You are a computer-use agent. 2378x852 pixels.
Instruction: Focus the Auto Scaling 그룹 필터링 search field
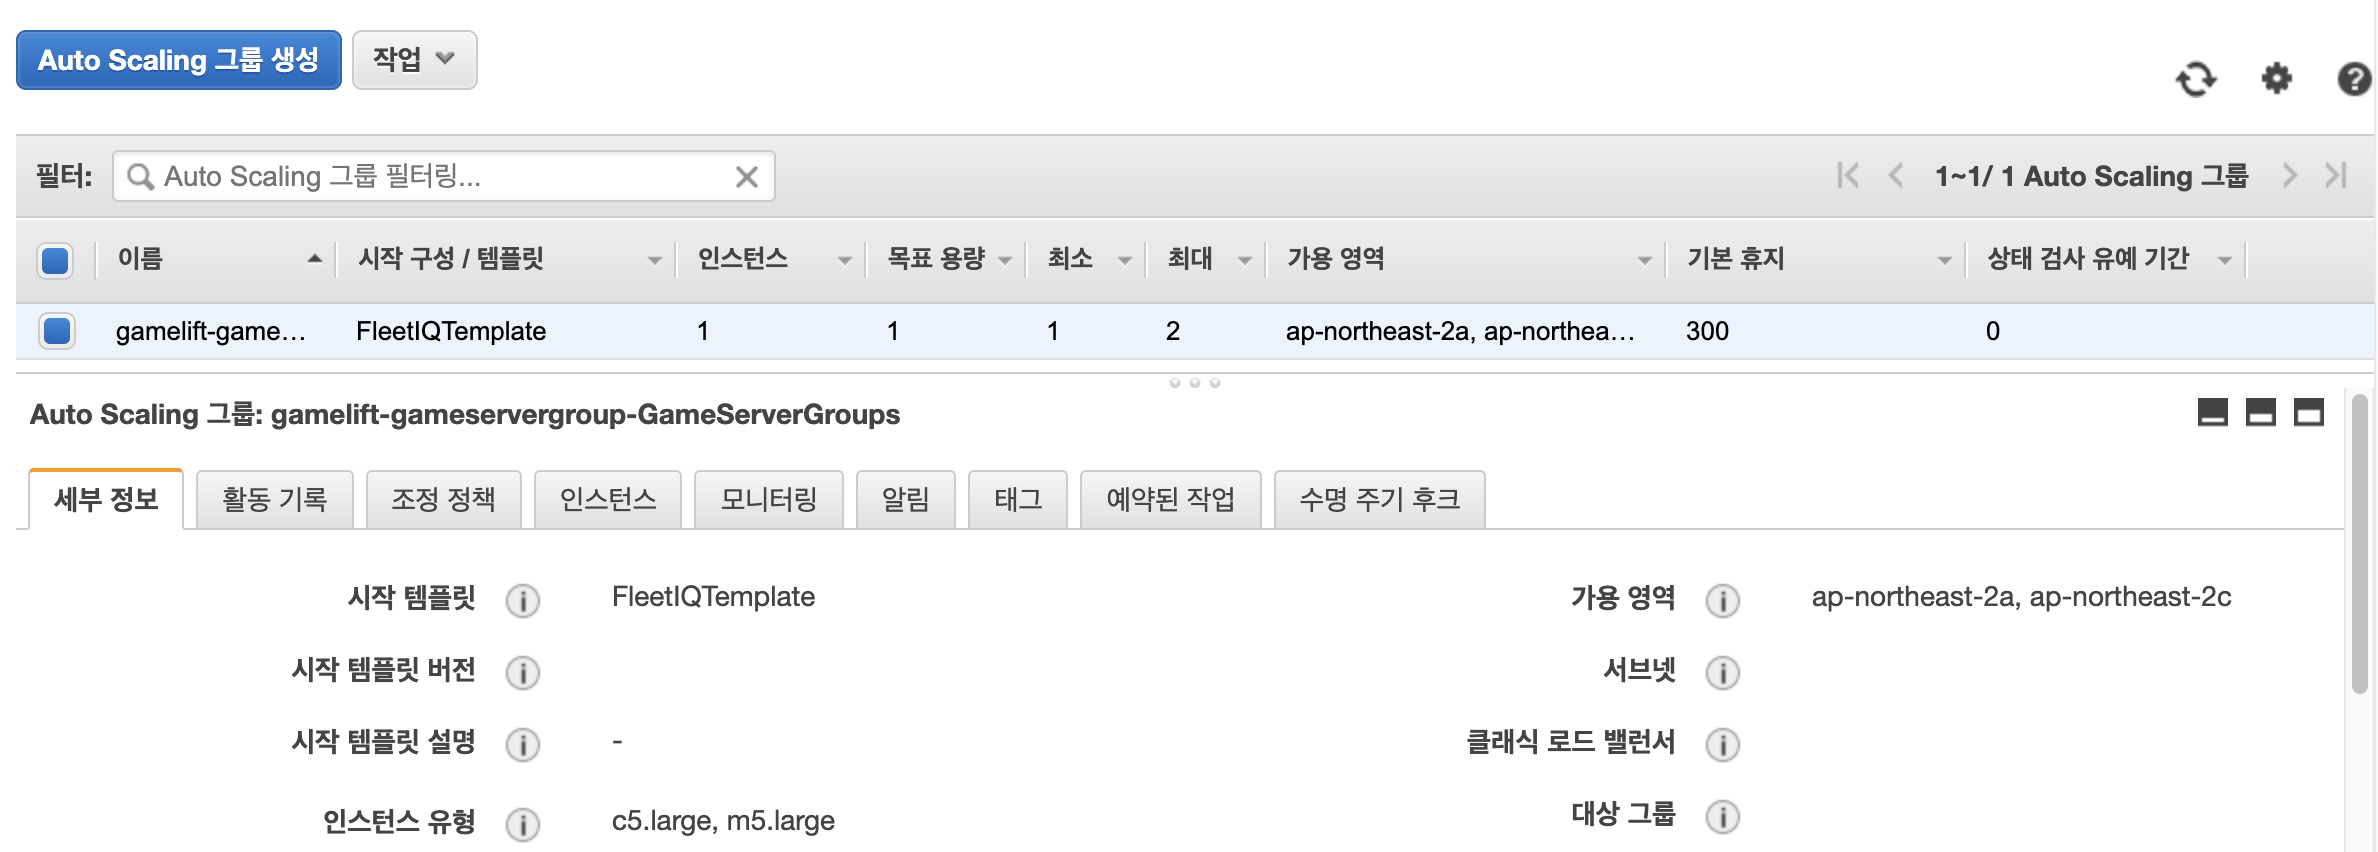coord(444,176)
